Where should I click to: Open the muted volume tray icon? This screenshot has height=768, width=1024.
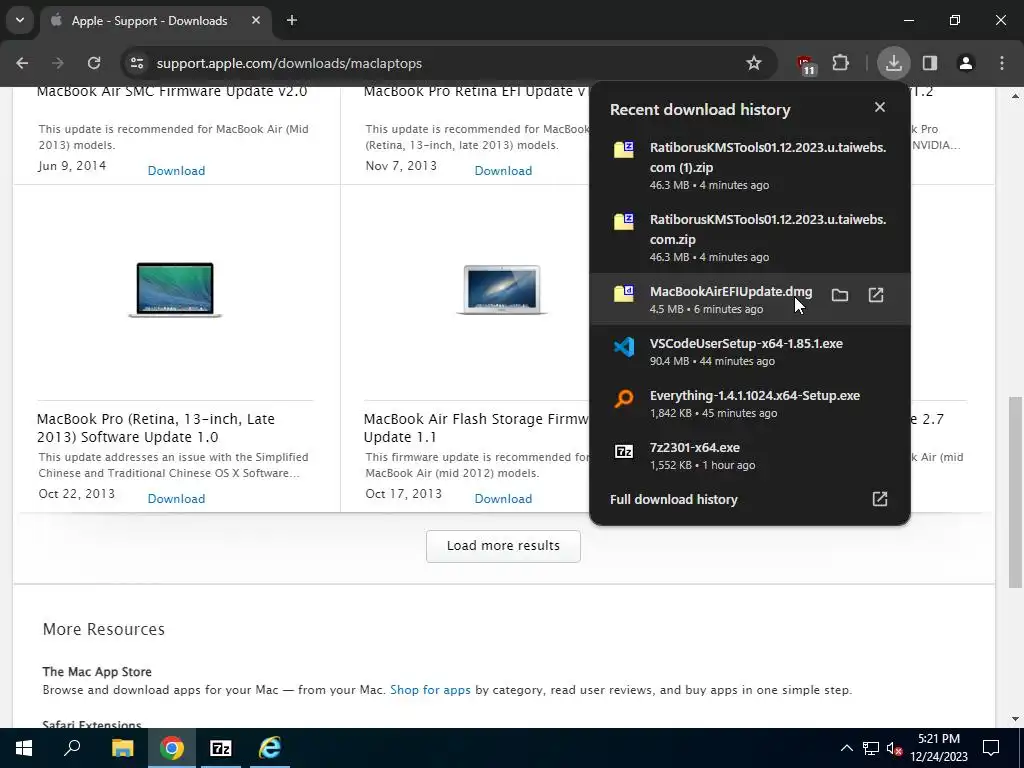point(895,748)
